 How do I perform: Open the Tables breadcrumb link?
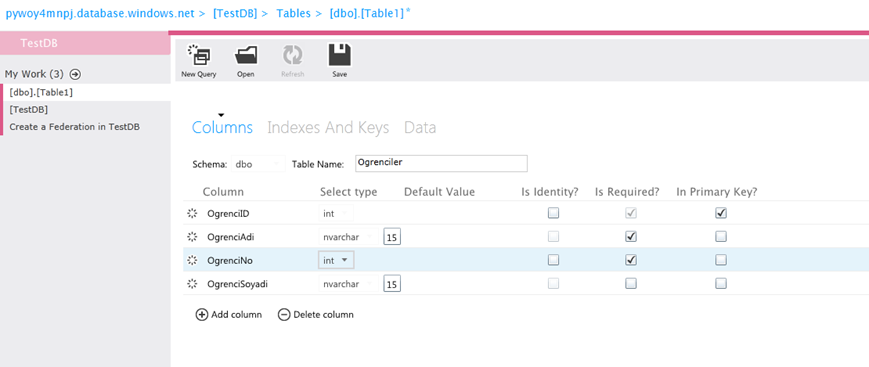click(x=294, y=13)
